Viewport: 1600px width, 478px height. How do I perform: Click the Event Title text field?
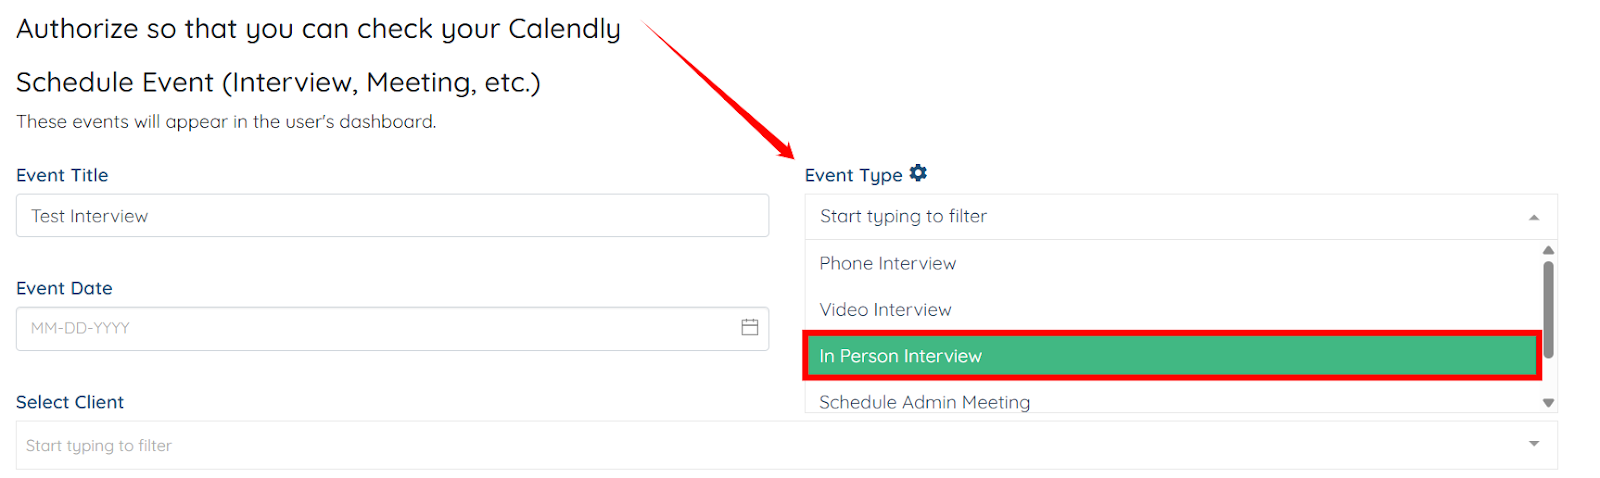(x=392, y=216)
